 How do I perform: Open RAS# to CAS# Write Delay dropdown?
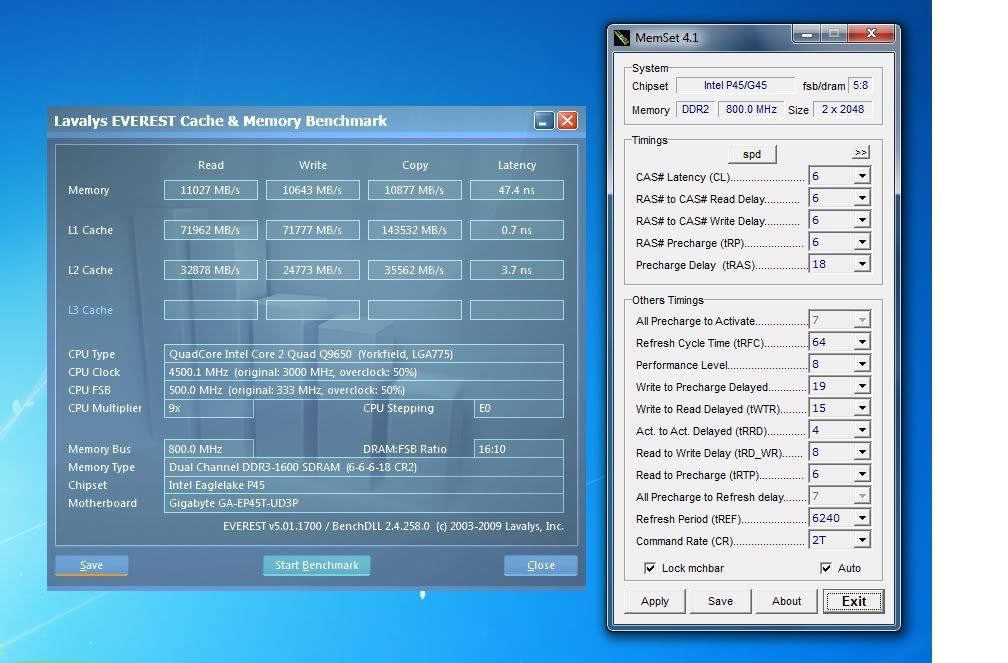[862, 220]
